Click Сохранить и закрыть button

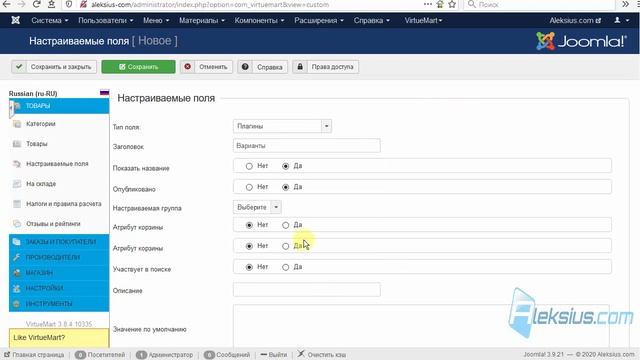coord(54,67)
